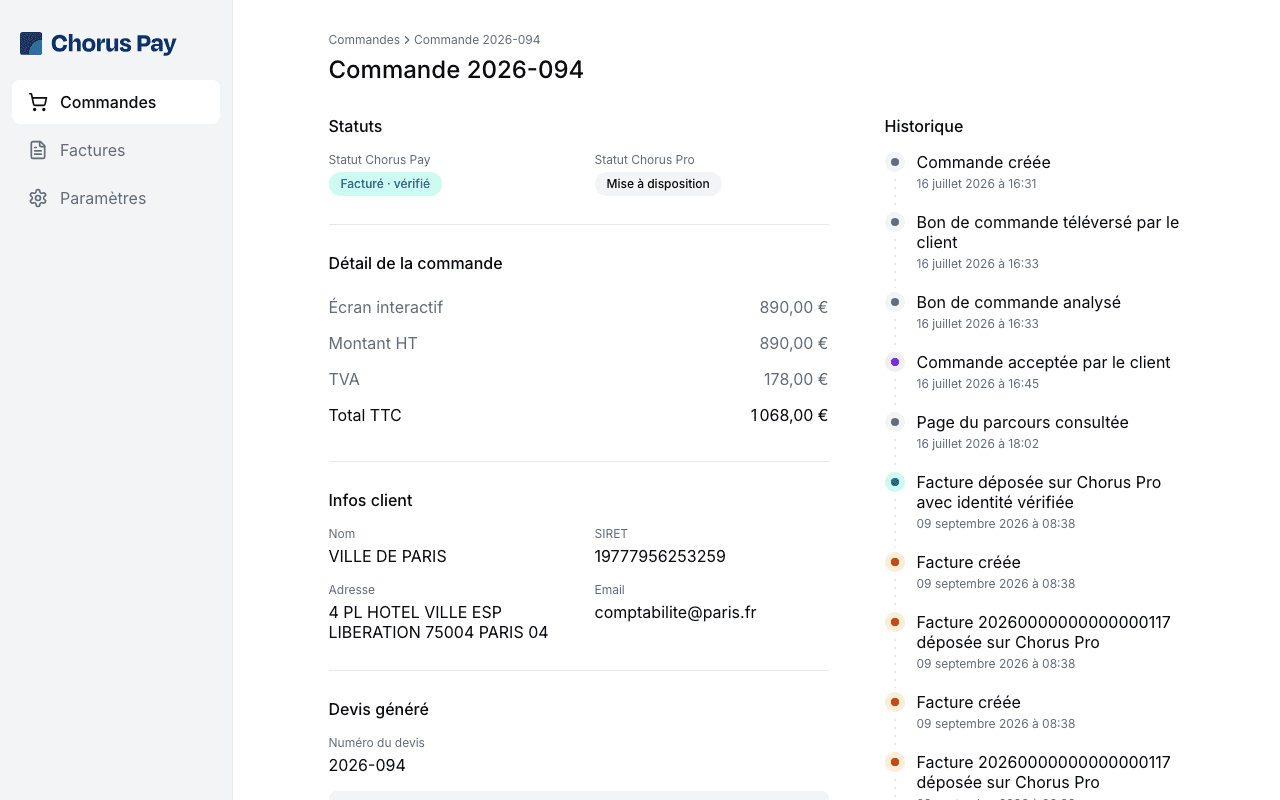The height and width of the screenshot is (800, 1280).
Task: Click the 'Infos client' heading
Action: click(370, 500)
